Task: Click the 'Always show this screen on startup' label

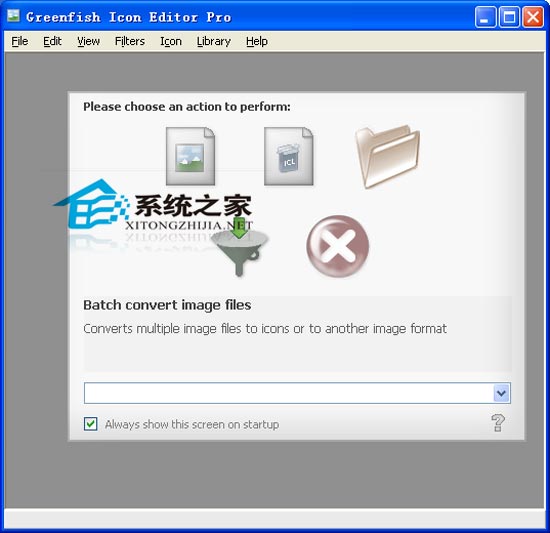Action: pos(192,424)
